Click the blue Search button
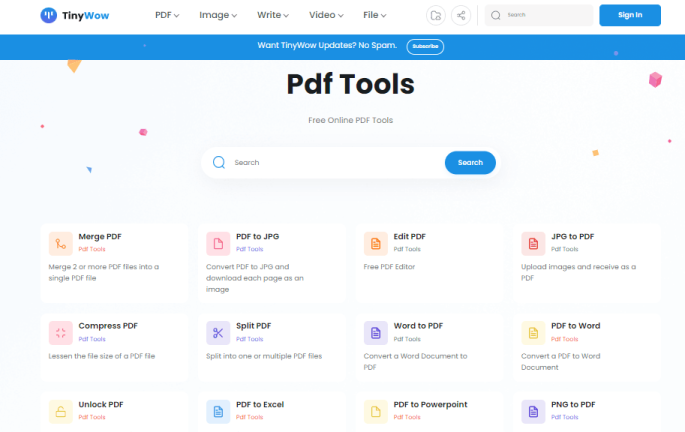 (x=470, y=162)
